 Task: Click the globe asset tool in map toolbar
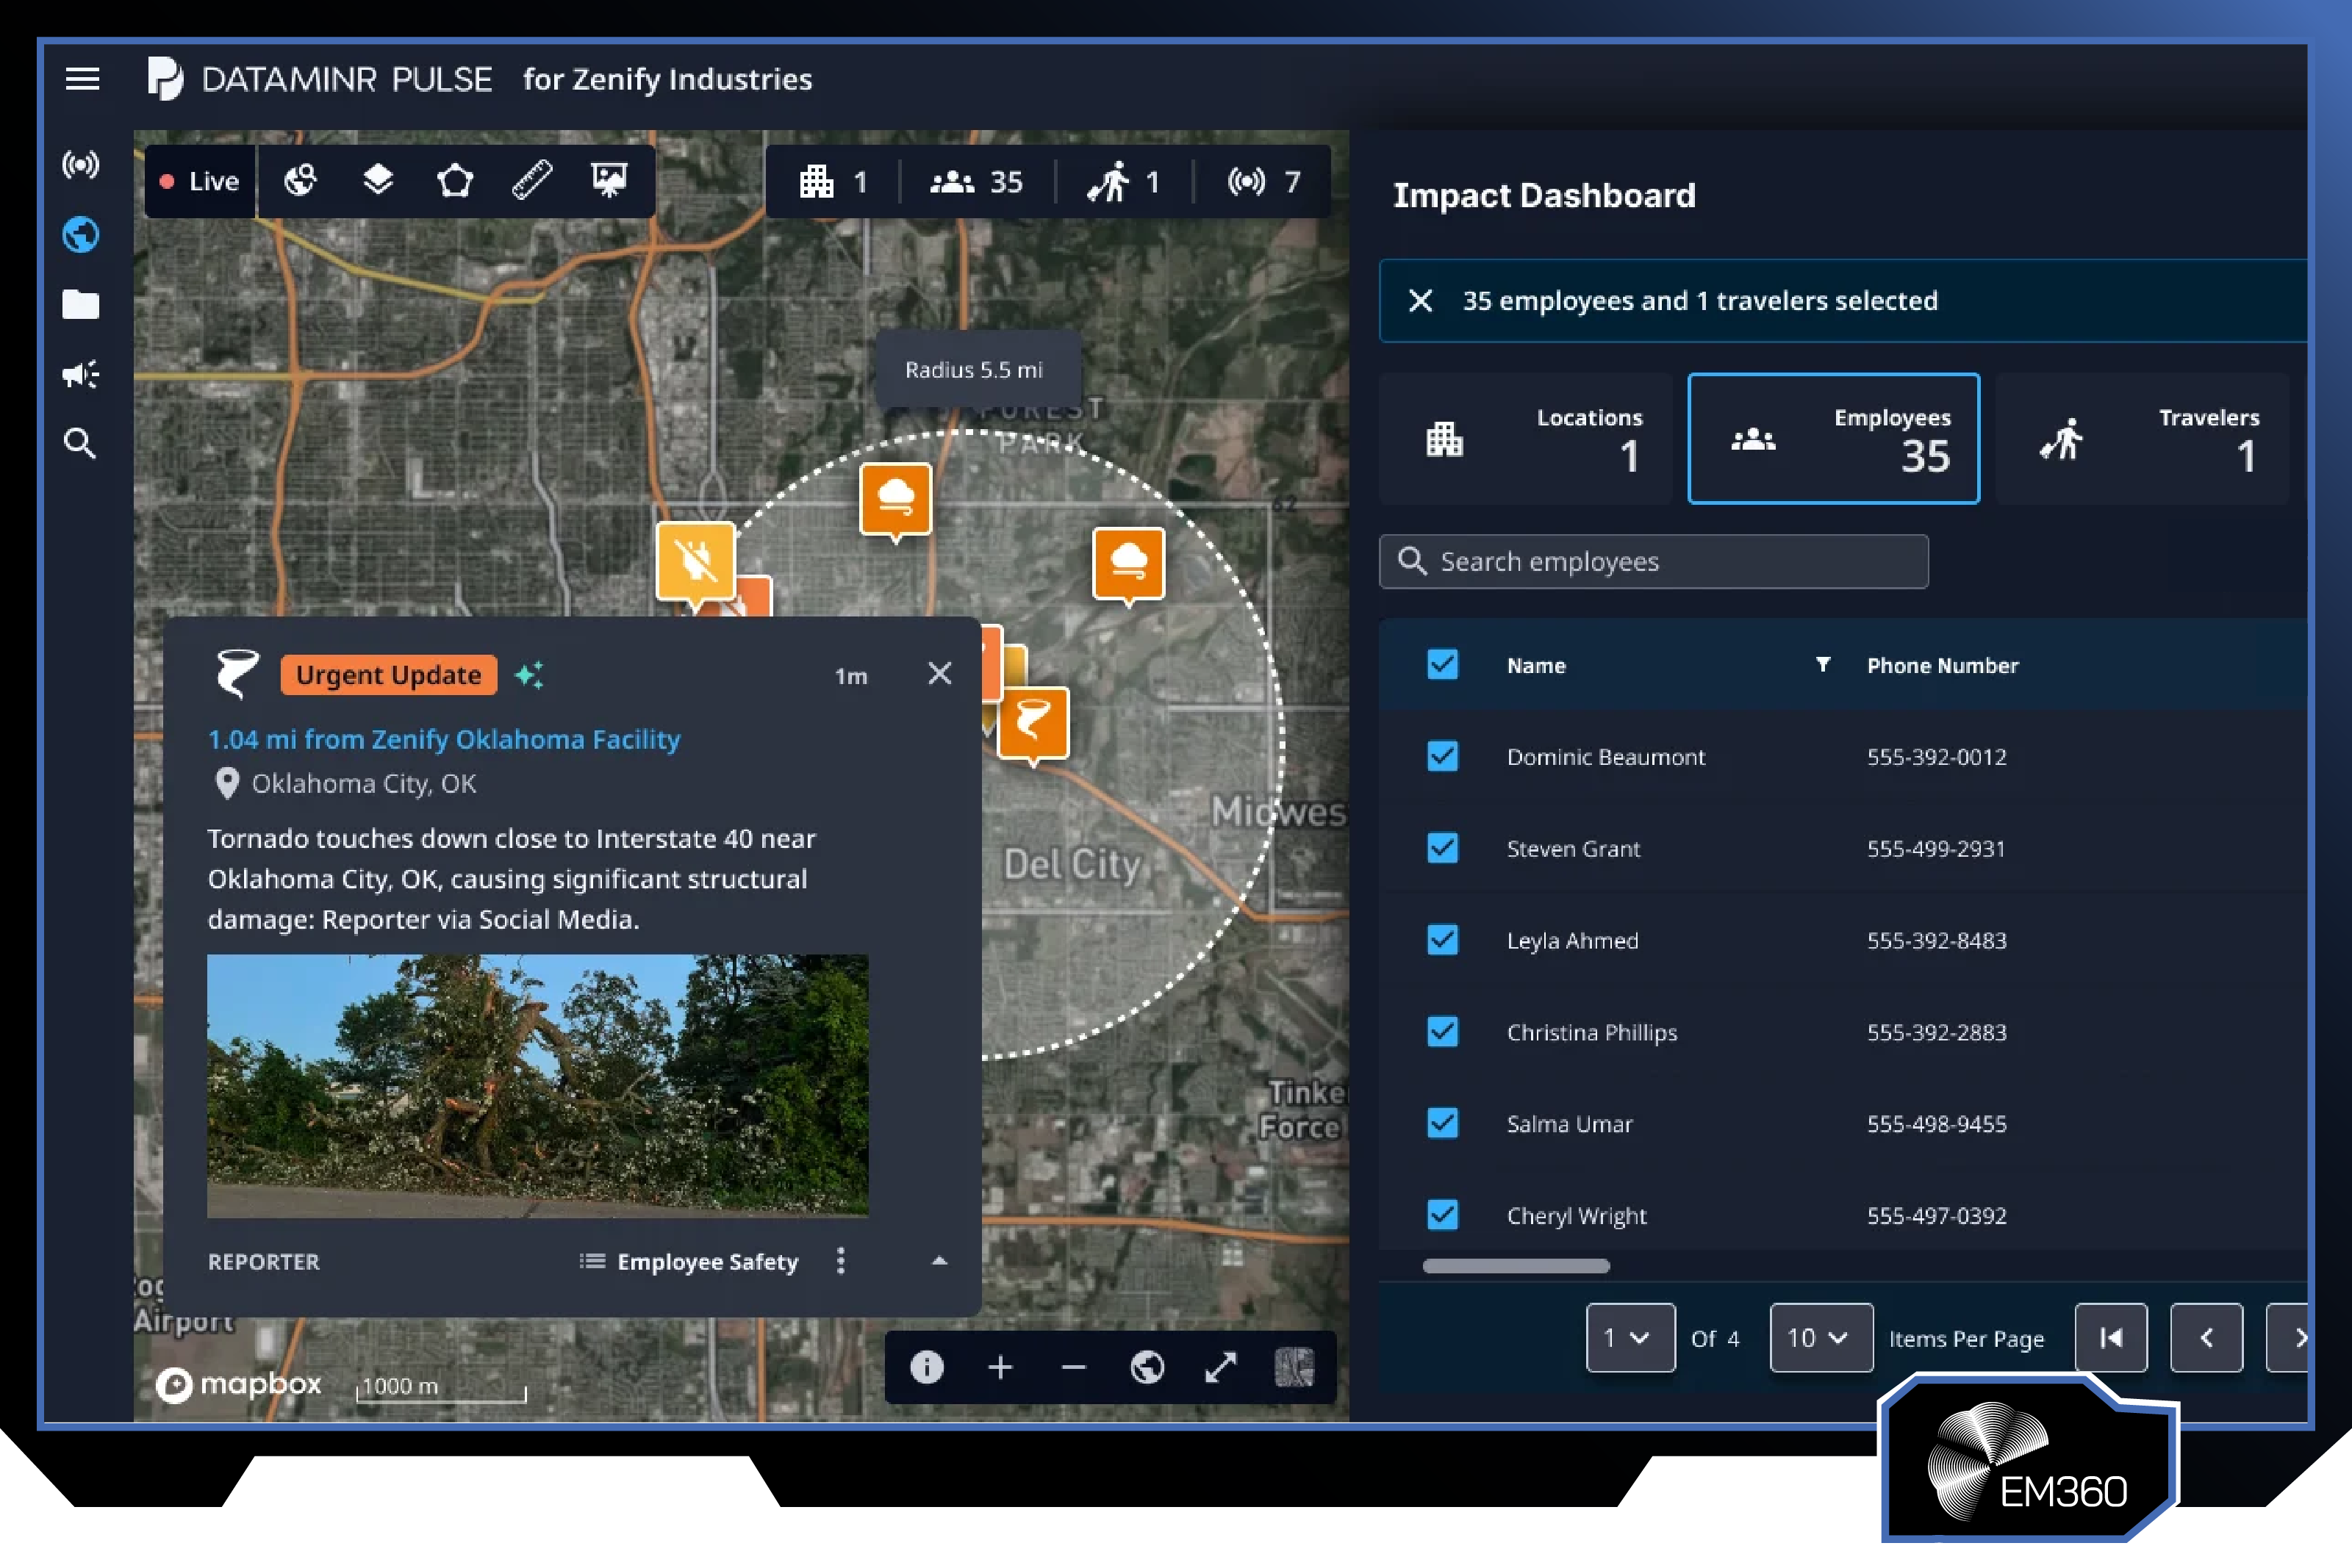point(301,181)
